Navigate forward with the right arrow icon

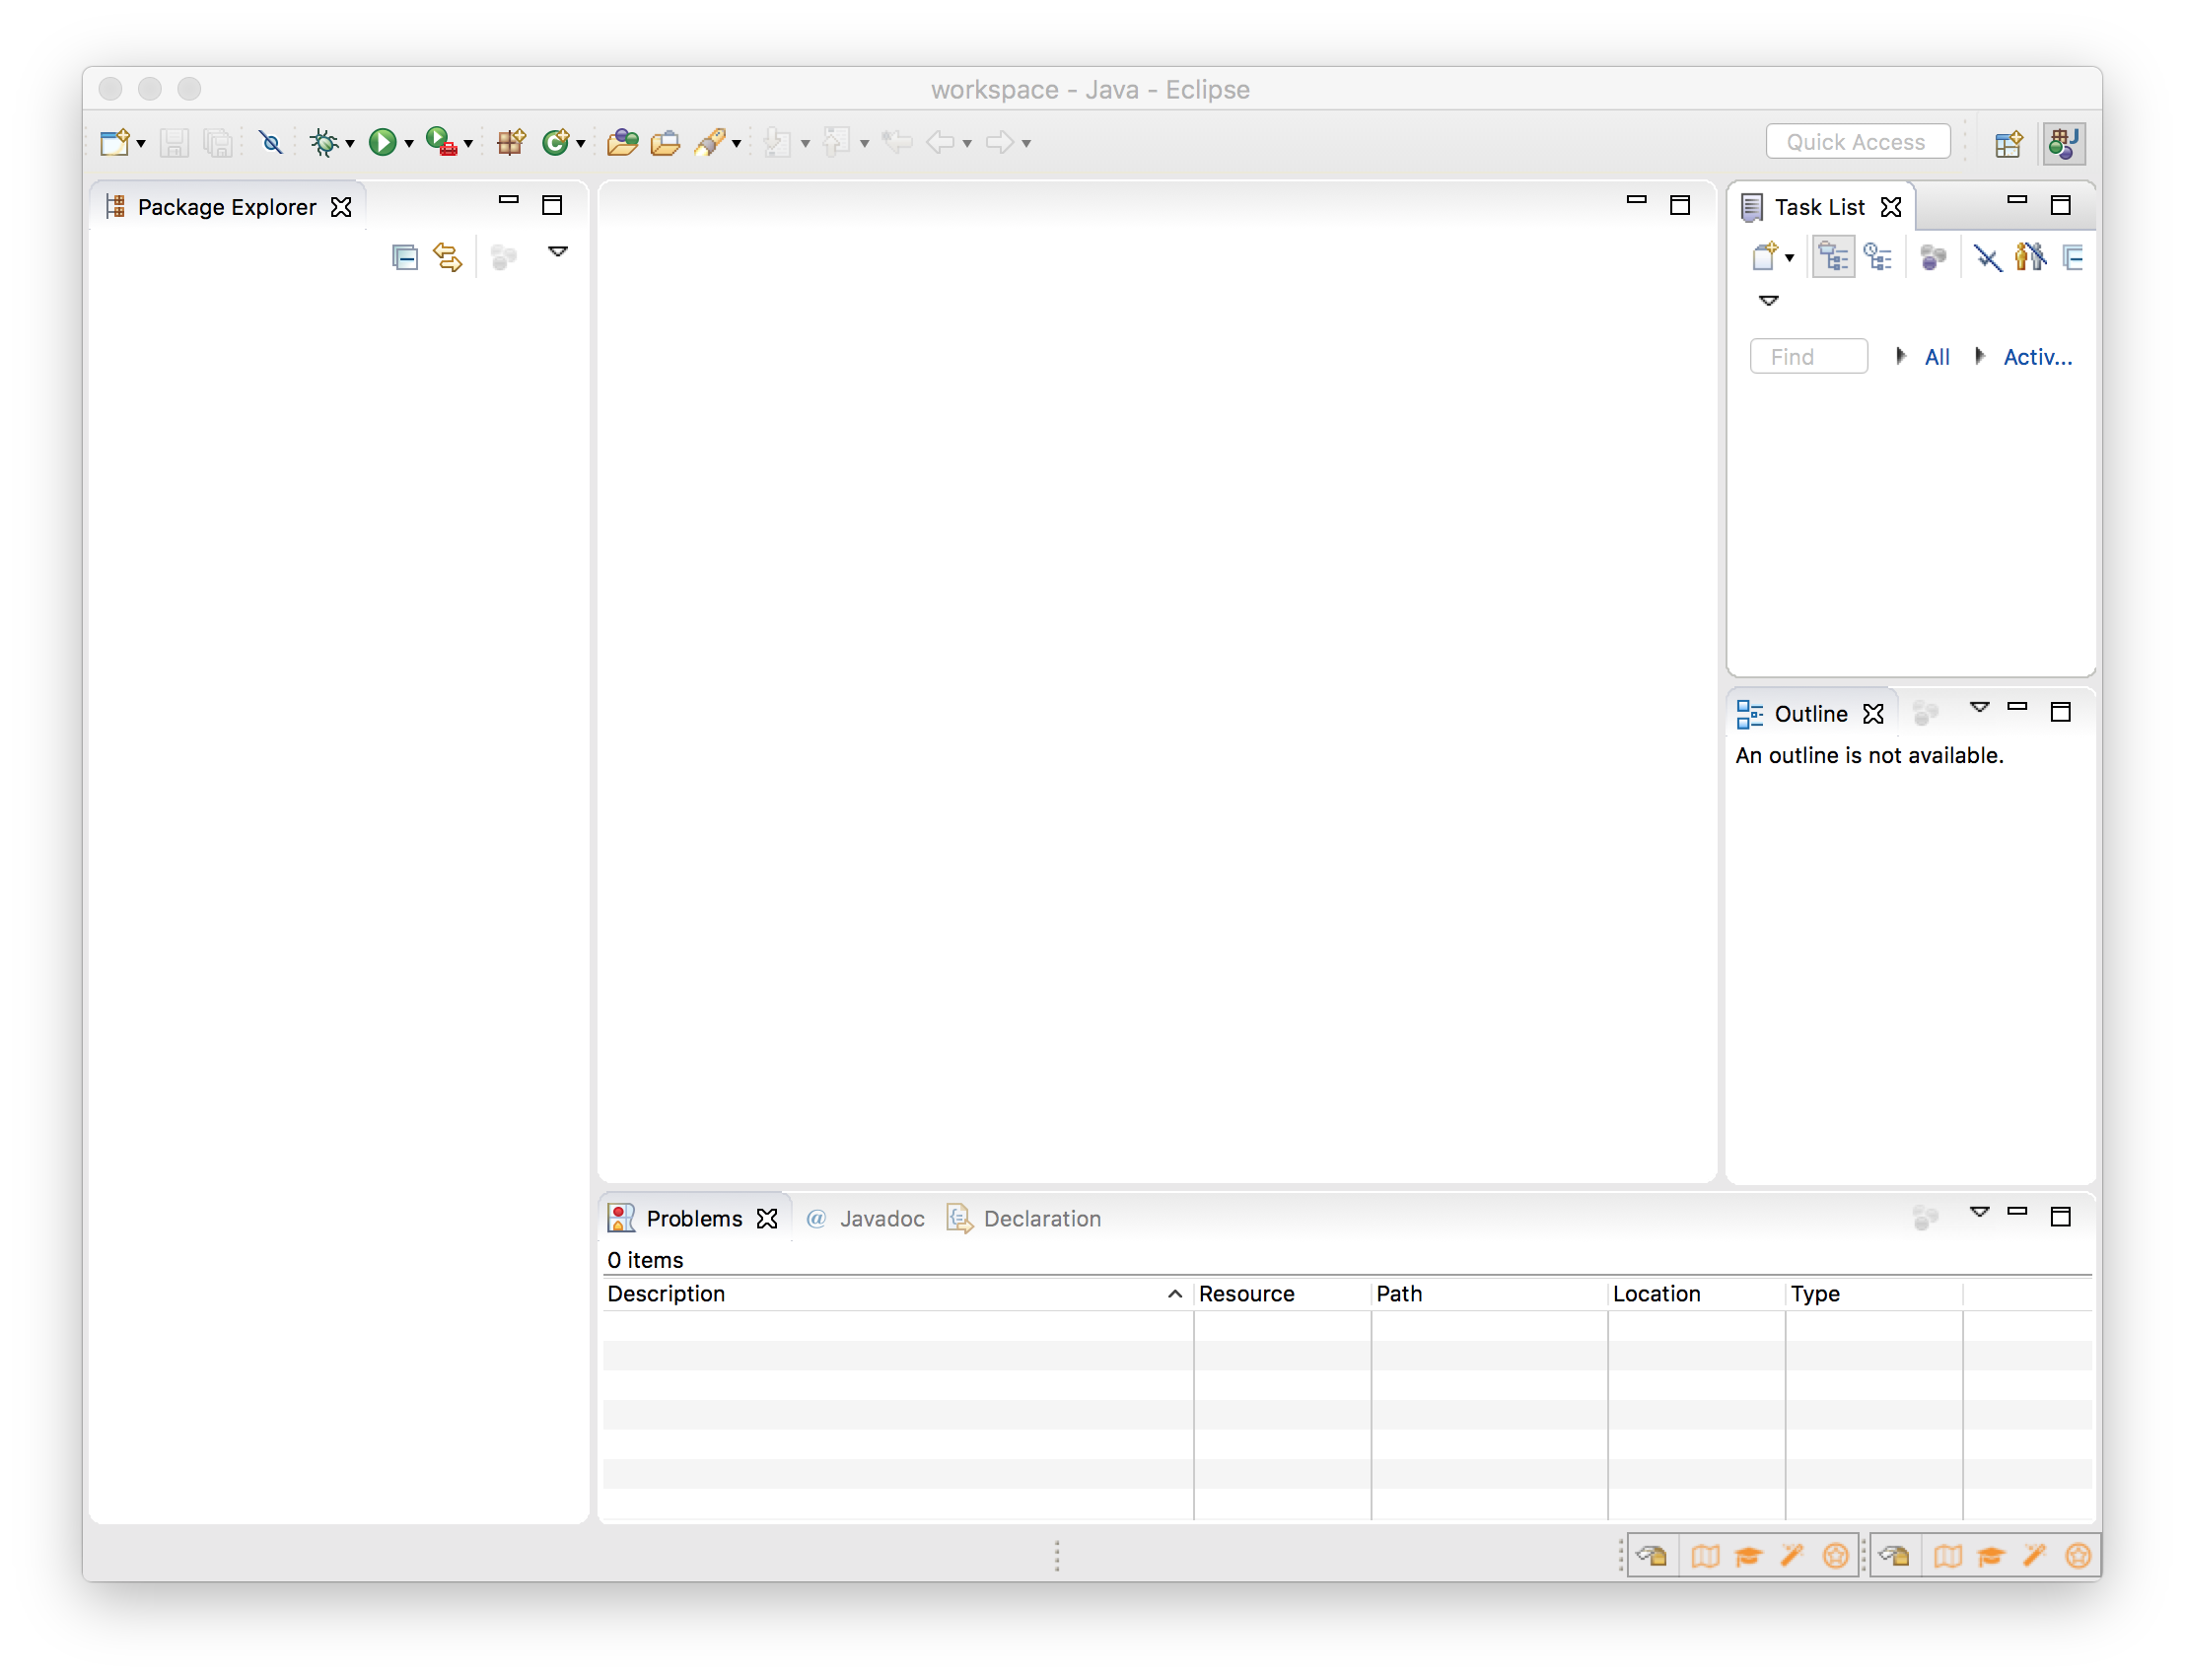click(x=999, y=142)
